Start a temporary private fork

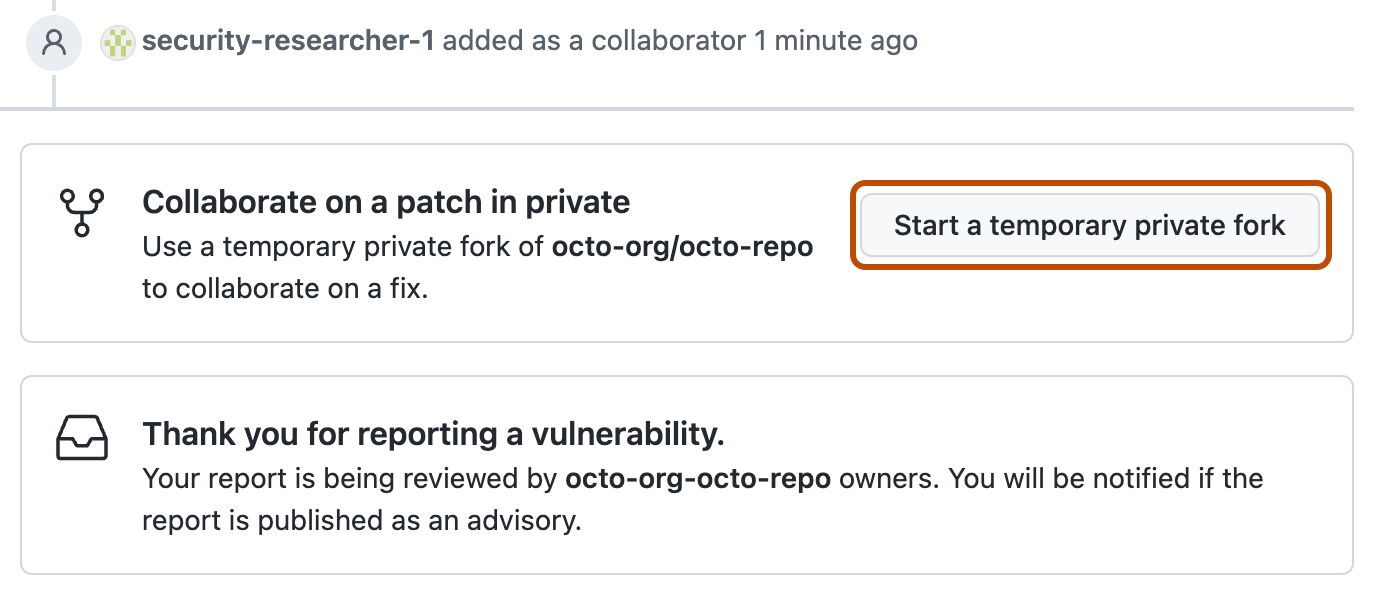click(1090, 225)
